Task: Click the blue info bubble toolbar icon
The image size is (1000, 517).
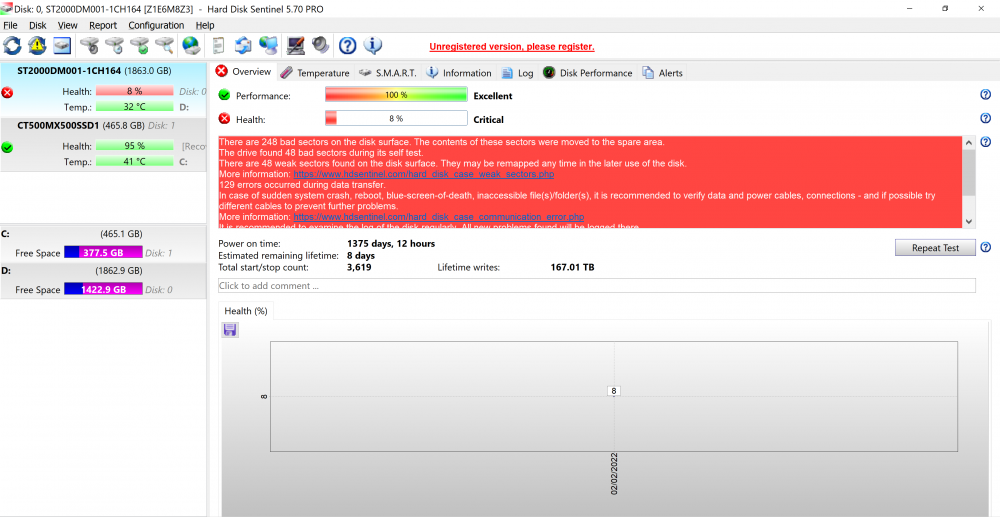Action: pyautogui.click(x=372, y=46)
